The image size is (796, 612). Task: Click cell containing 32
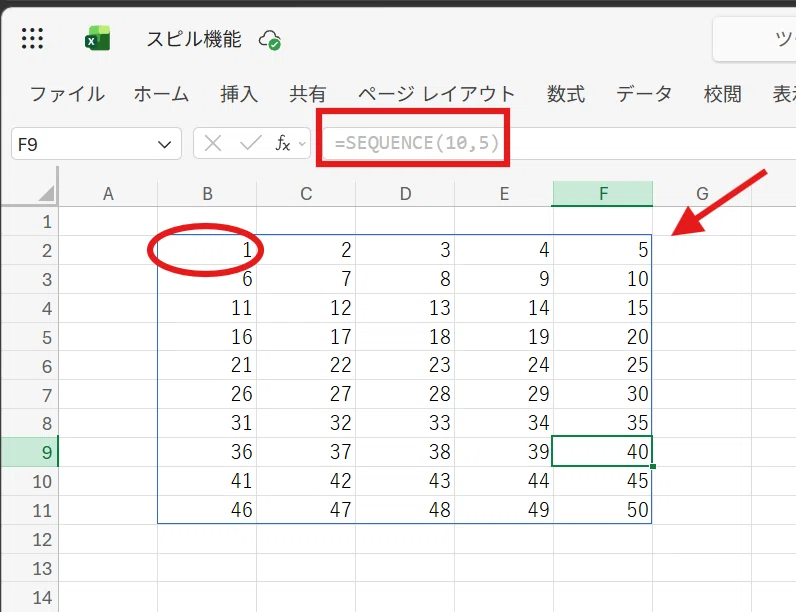click(306, 423)
